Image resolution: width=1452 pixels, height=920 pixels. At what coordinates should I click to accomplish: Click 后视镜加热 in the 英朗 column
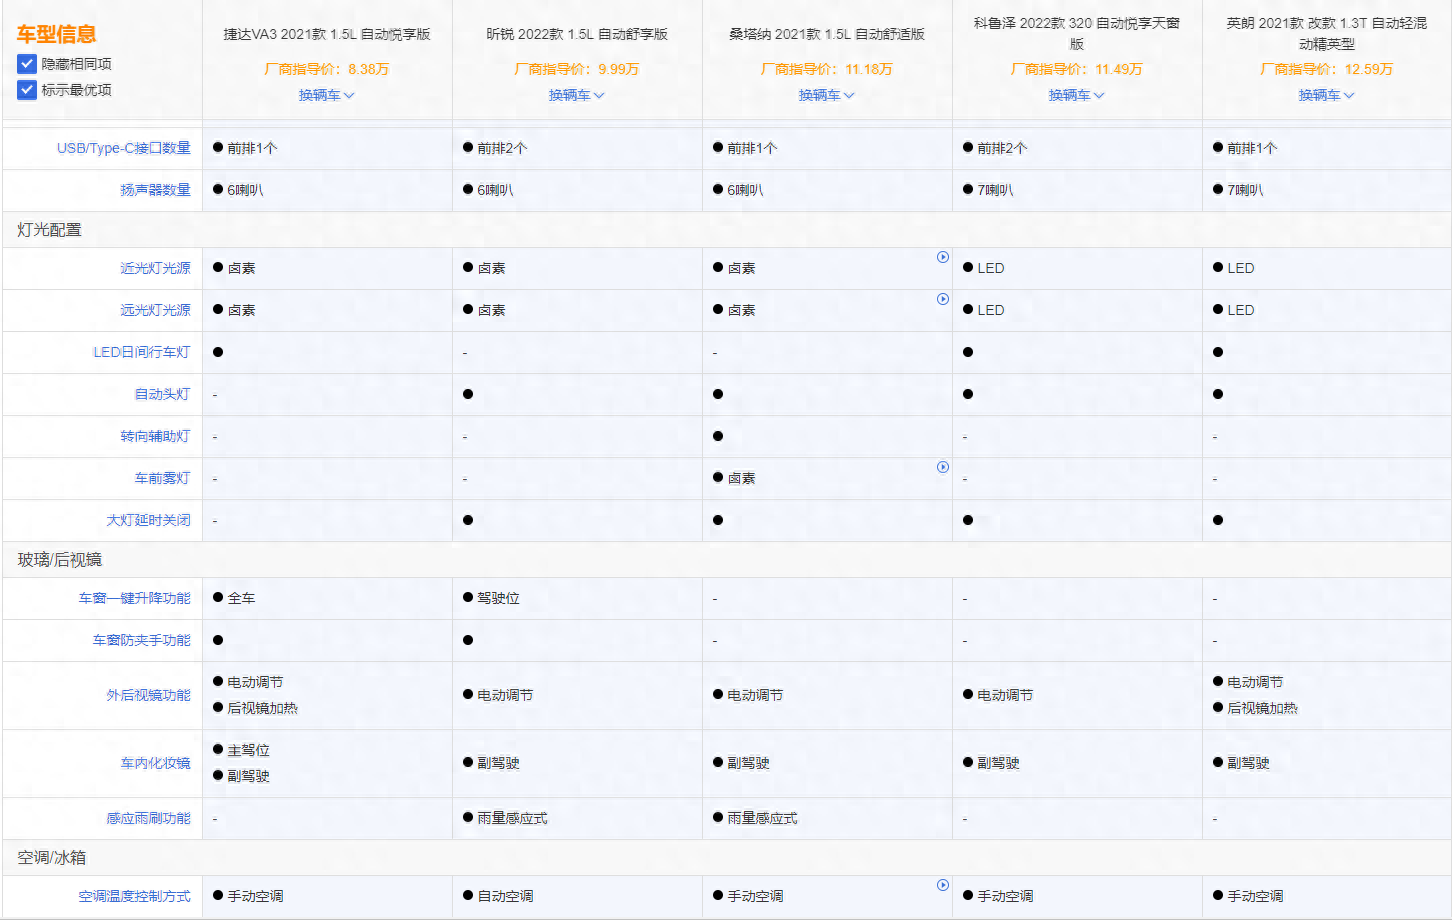click(1262, 708)
